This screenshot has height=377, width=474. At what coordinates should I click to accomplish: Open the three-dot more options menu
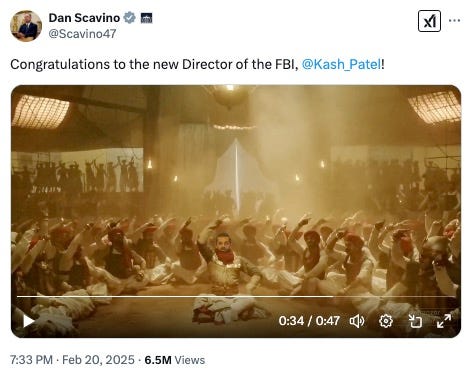(x=455, y=21)
